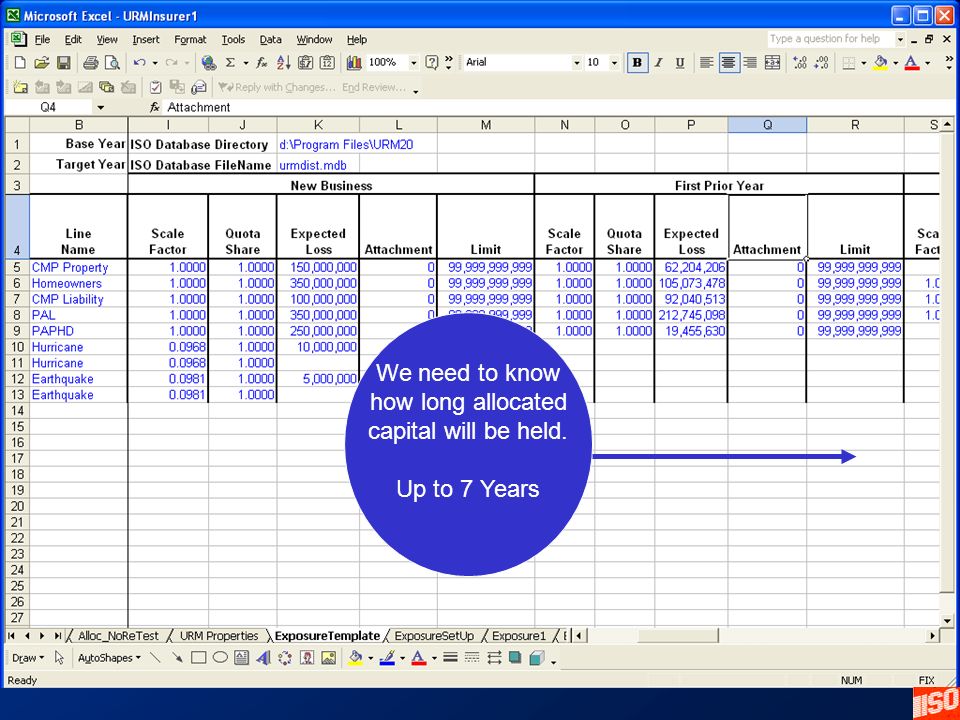Toggle Underline formatting
This screenshot has height=720, width=960.
pyautogui.click(x=680, y=62)
